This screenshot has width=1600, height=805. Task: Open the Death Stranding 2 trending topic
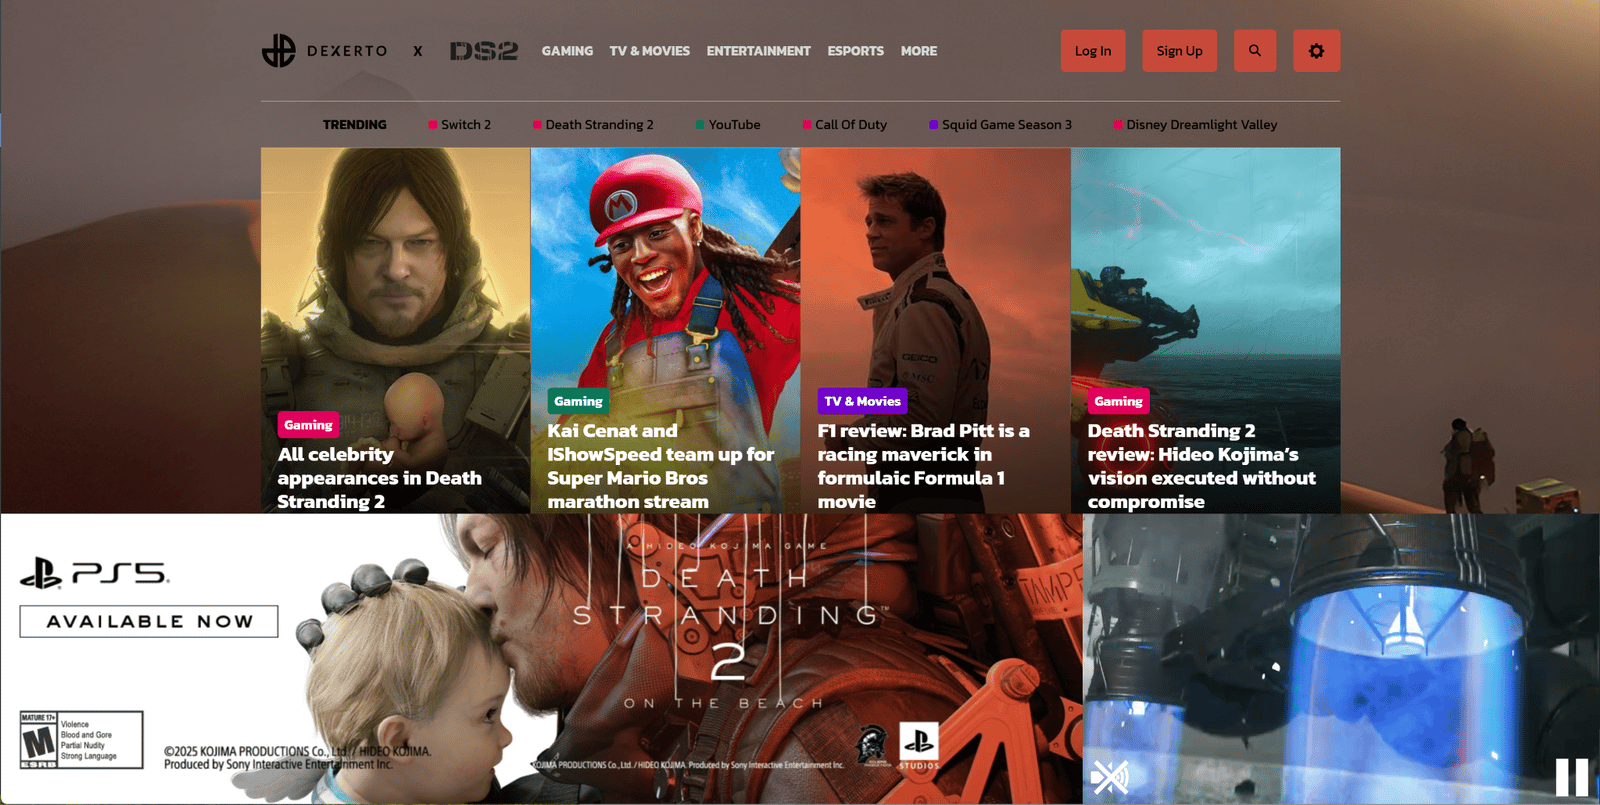[x=593, y=125]
